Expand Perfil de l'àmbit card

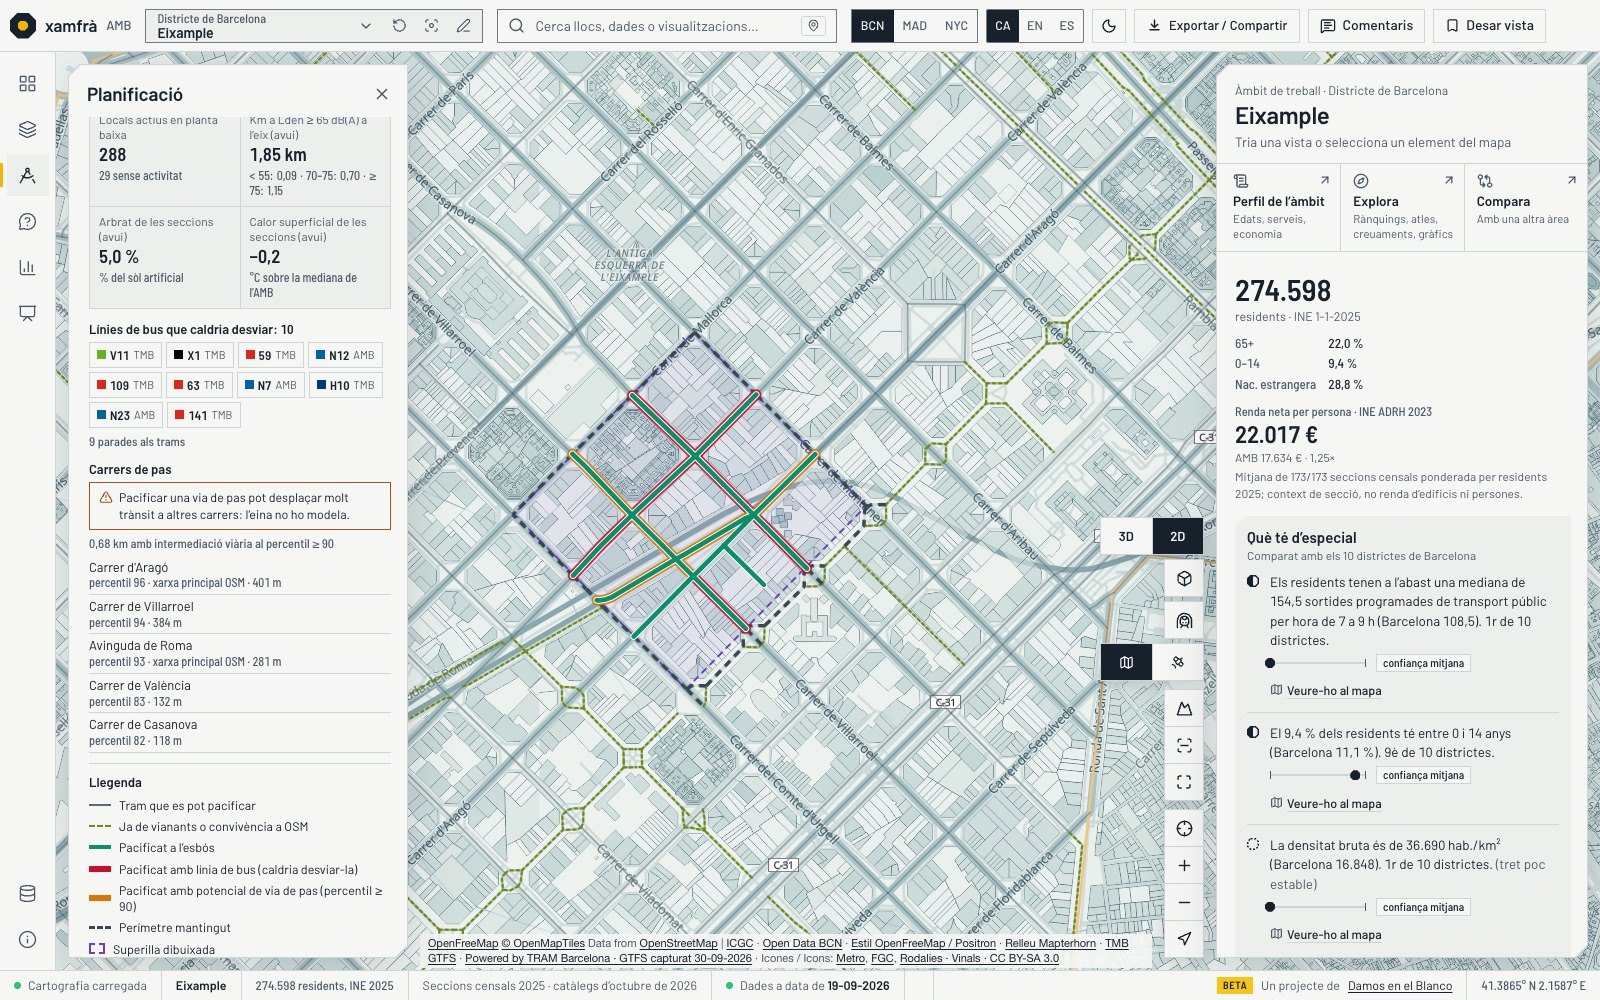click(1280, 208)
